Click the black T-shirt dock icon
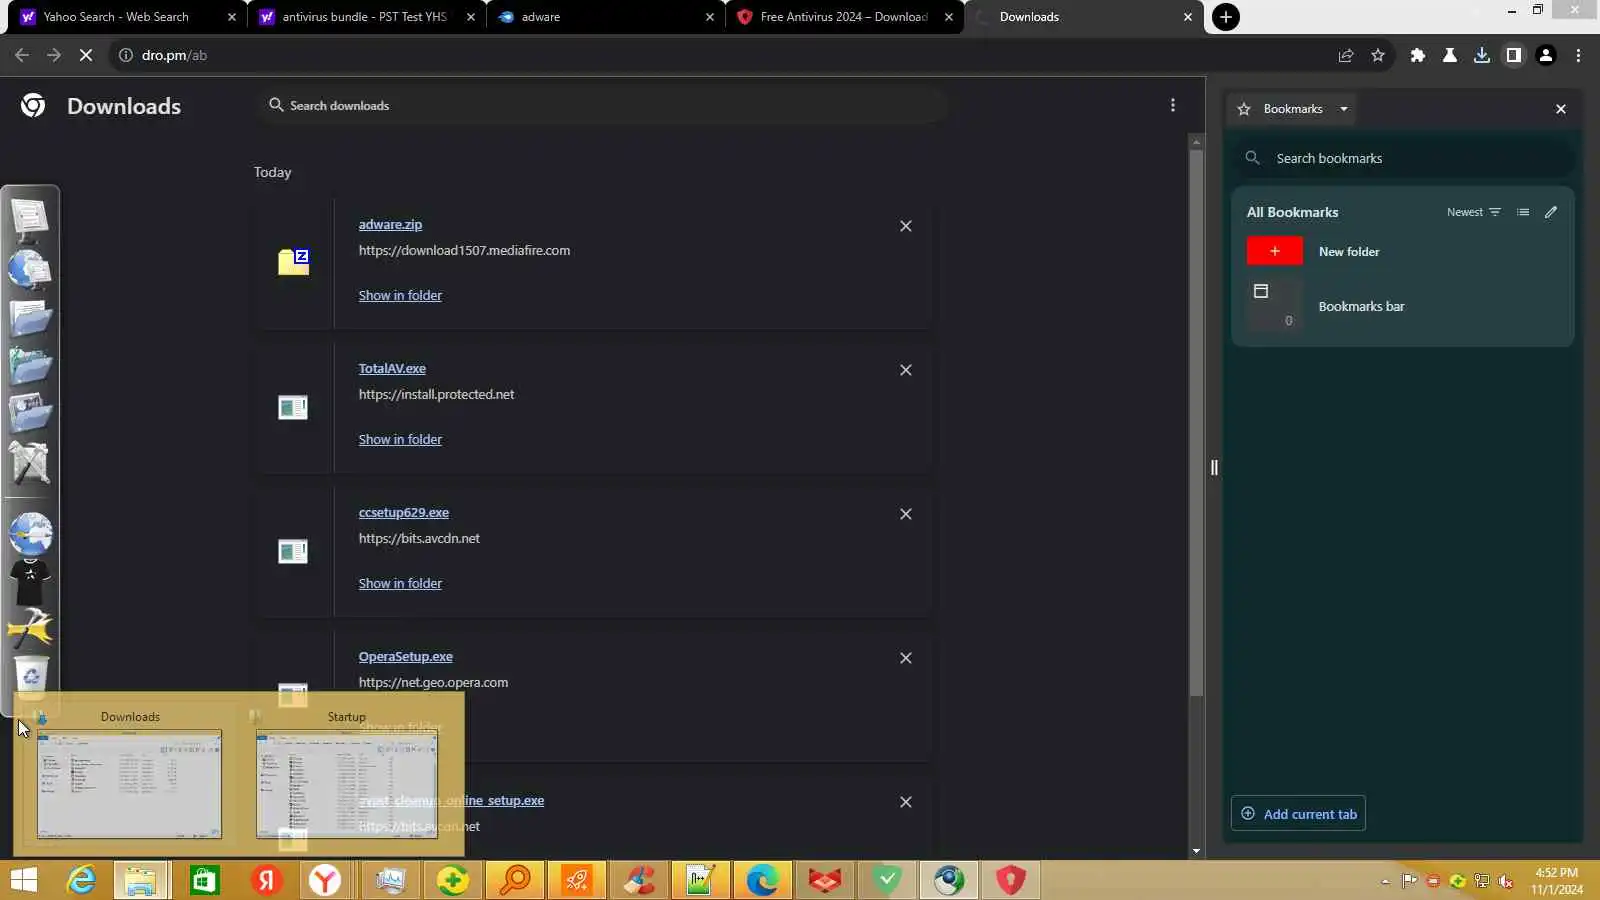 pos(30,581)
